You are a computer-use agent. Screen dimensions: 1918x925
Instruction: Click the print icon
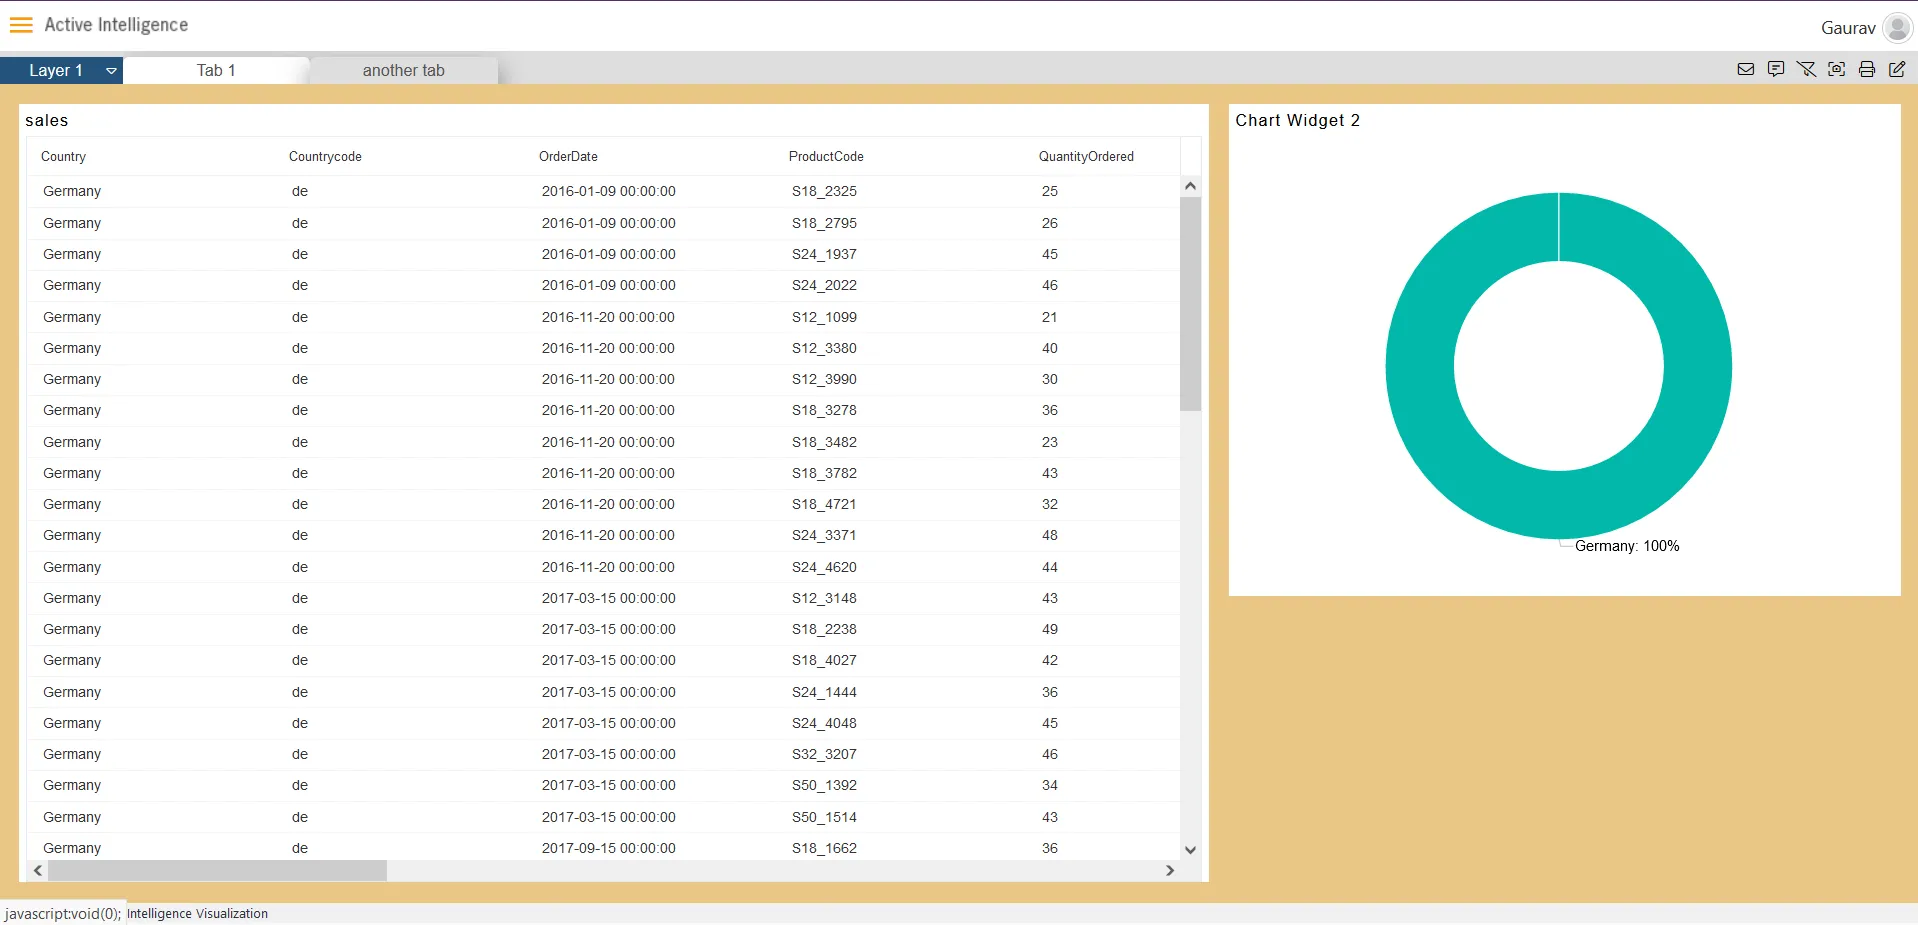(1867, 69)
